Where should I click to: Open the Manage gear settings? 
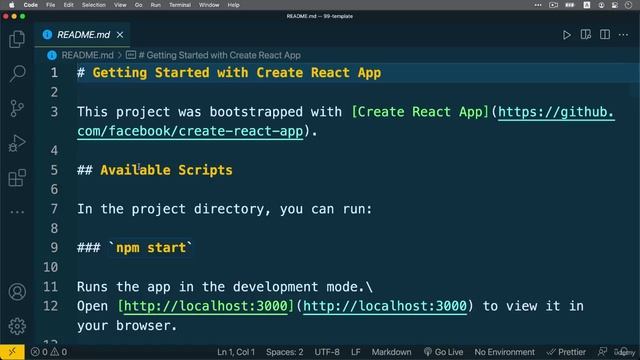tap(17, 326)
